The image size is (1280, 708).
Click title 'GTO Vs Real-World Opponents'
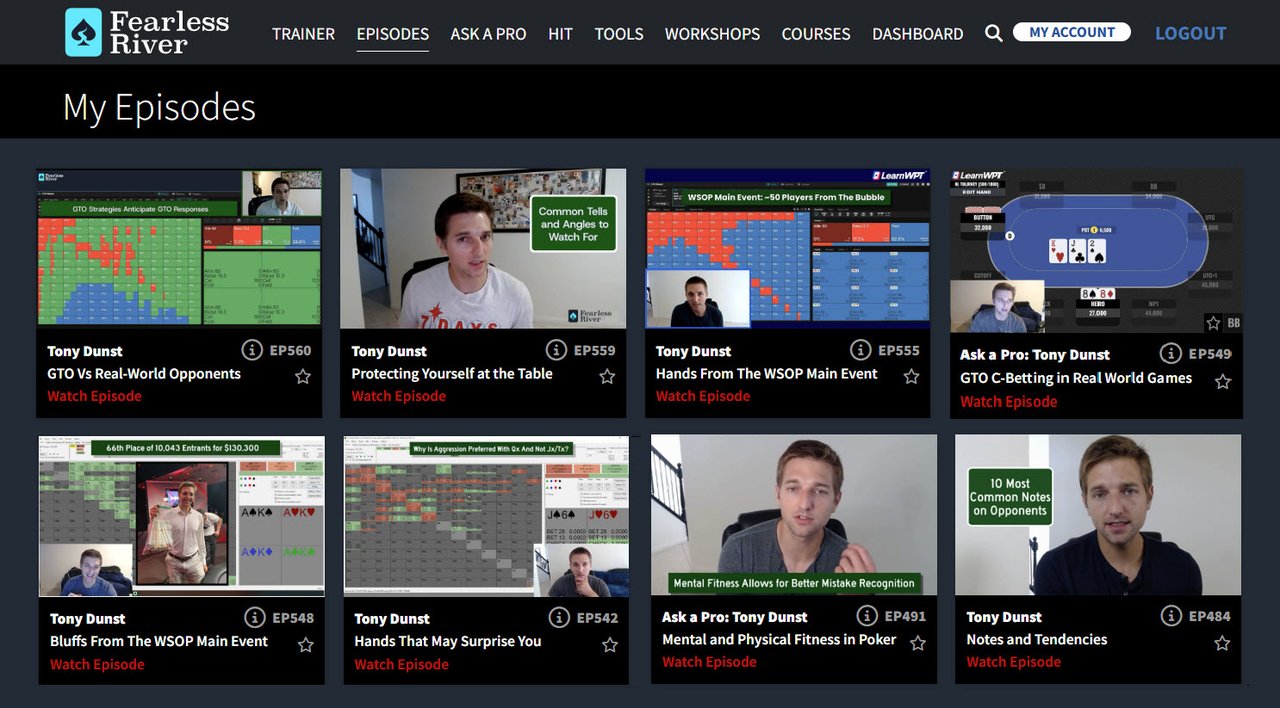(144, 374)
